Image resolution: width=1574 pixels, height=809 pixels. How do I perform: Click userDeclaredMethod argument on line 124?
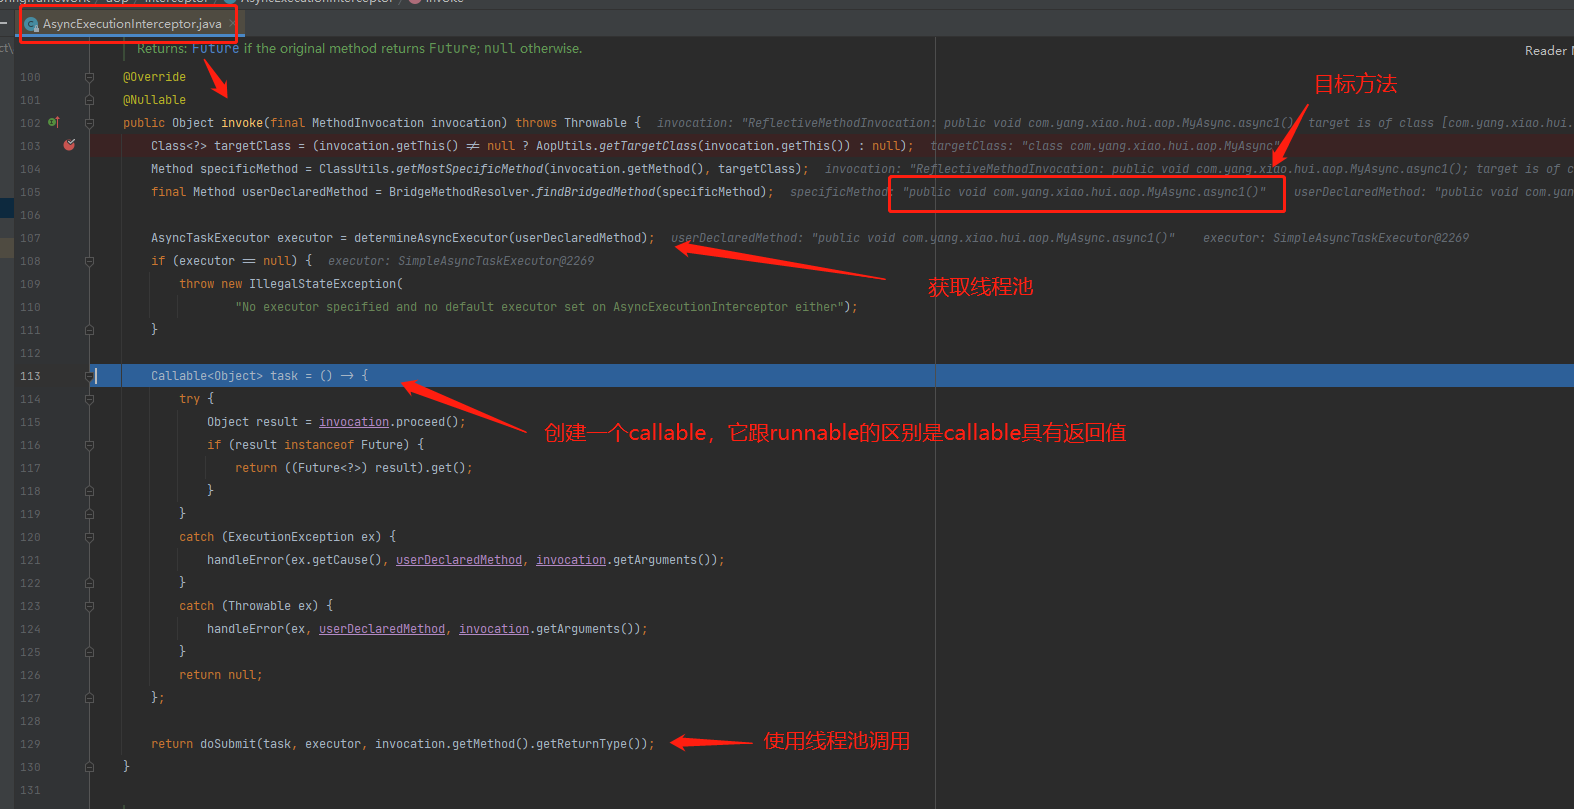tap(382, 629)
